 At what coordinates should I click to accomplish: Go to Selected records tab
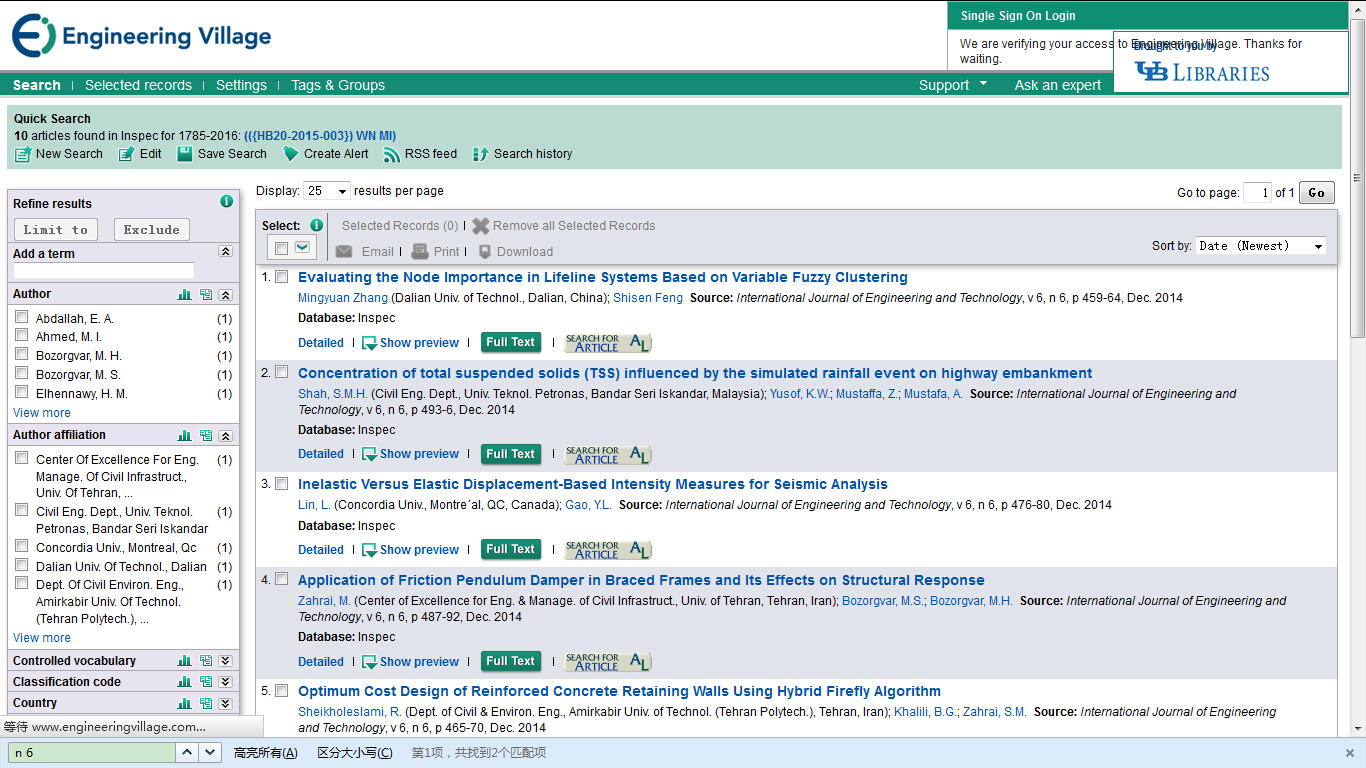click(138, 85)
